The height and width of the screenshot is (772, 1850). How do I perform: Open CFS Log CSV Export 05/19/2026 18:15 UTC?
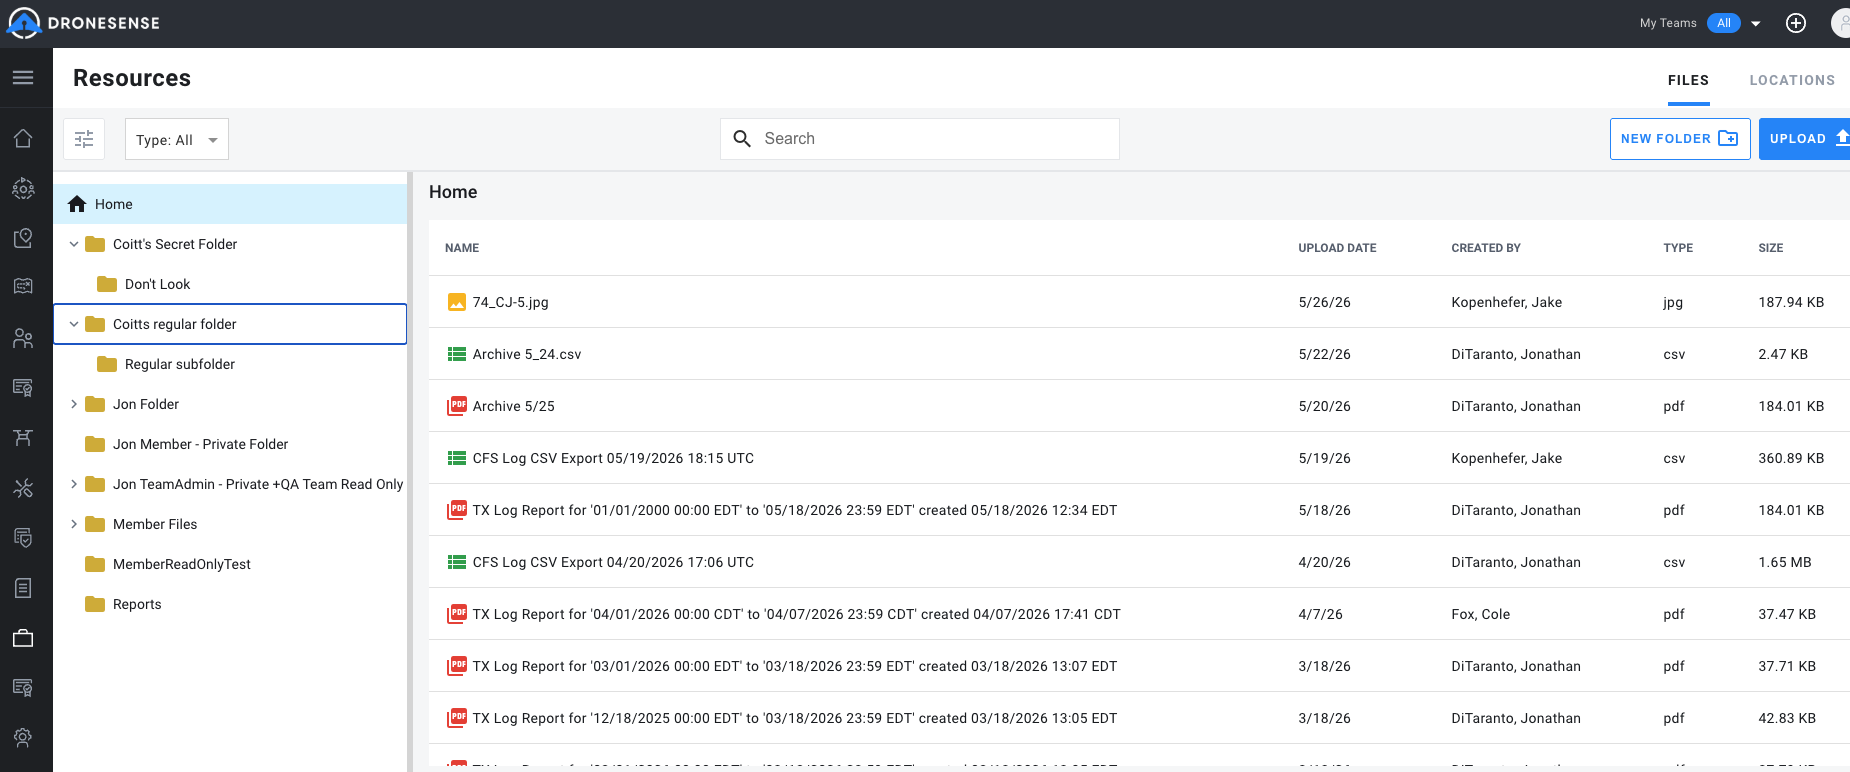coord(613,458)
